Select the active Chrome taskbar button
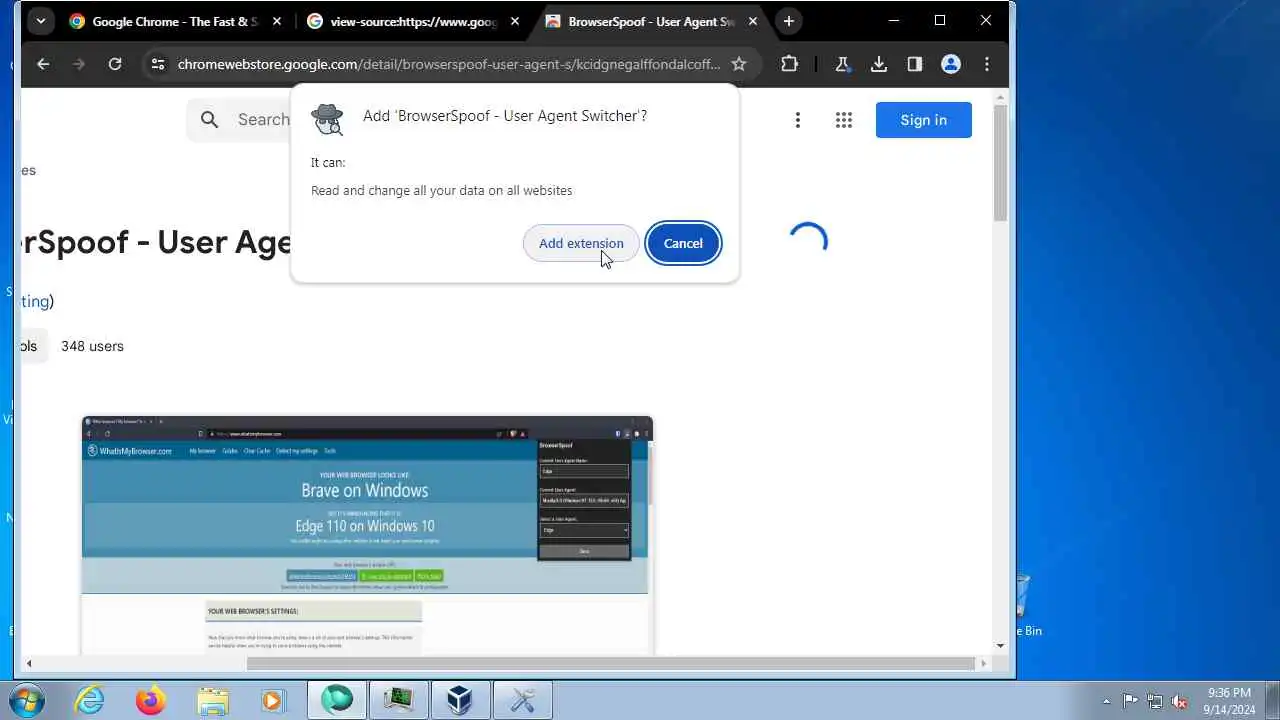The image size is (1280, 720). (337, 700)
